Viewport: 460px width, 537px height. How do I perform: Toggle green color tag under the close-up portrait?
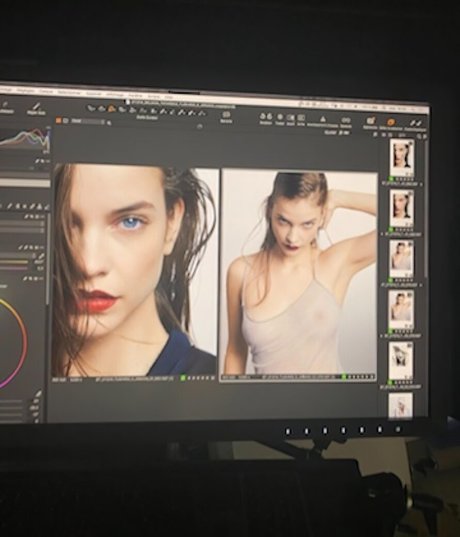[x=183, y=378]
